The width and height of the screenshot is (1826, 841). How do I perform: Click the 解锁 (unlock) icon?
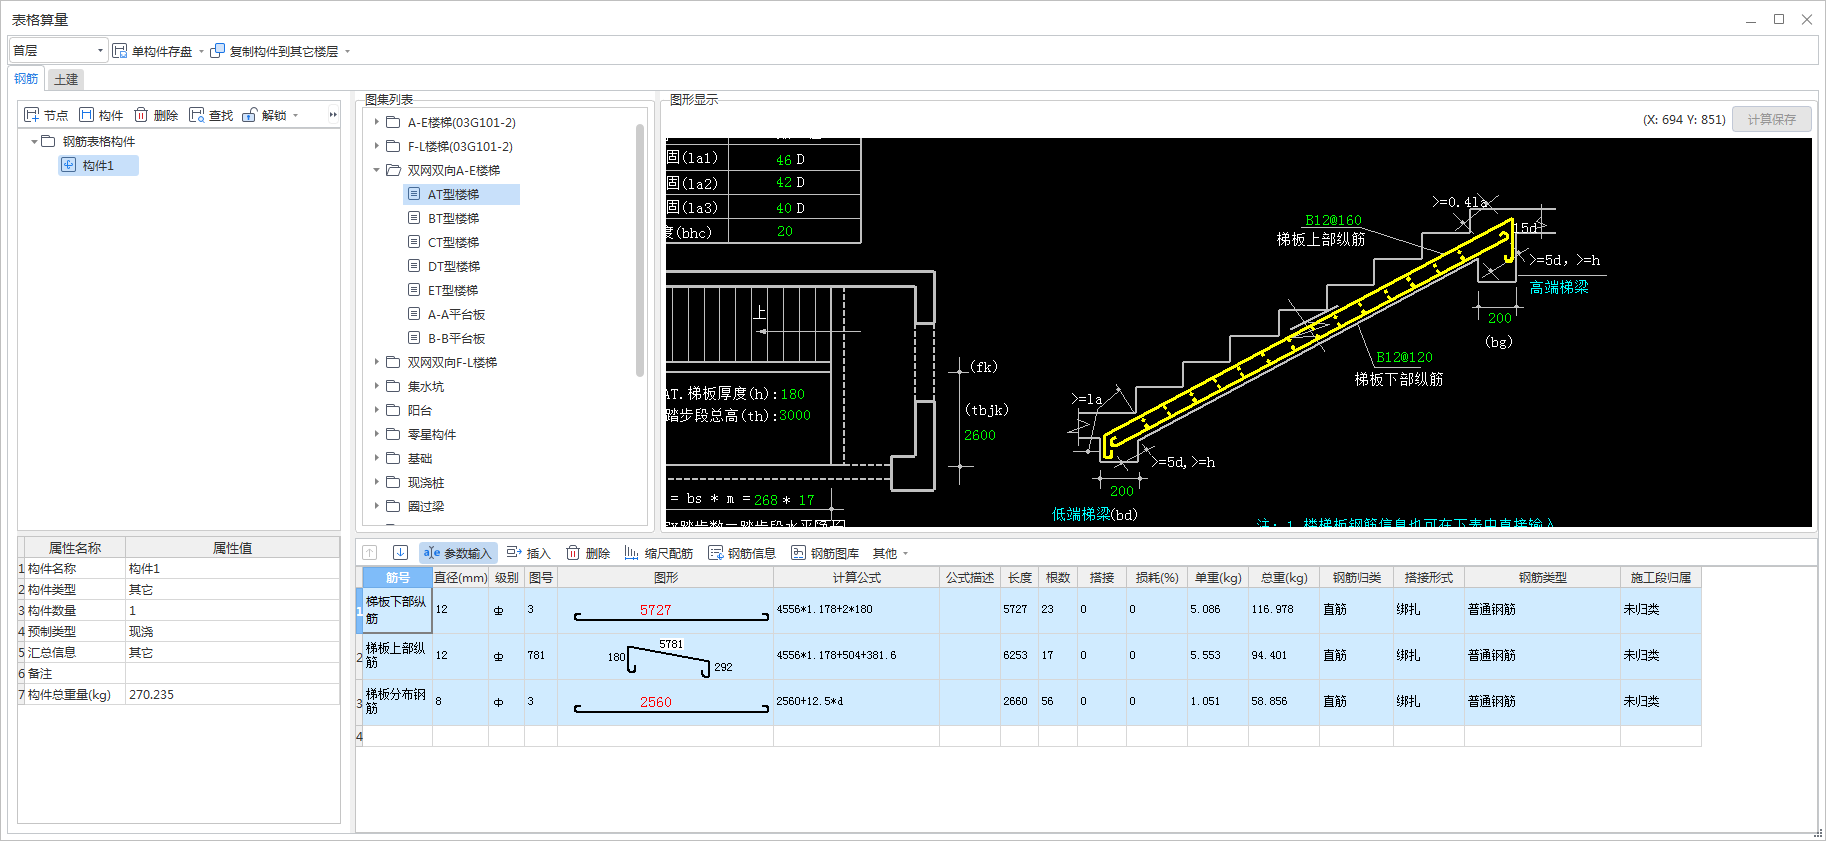250,115
